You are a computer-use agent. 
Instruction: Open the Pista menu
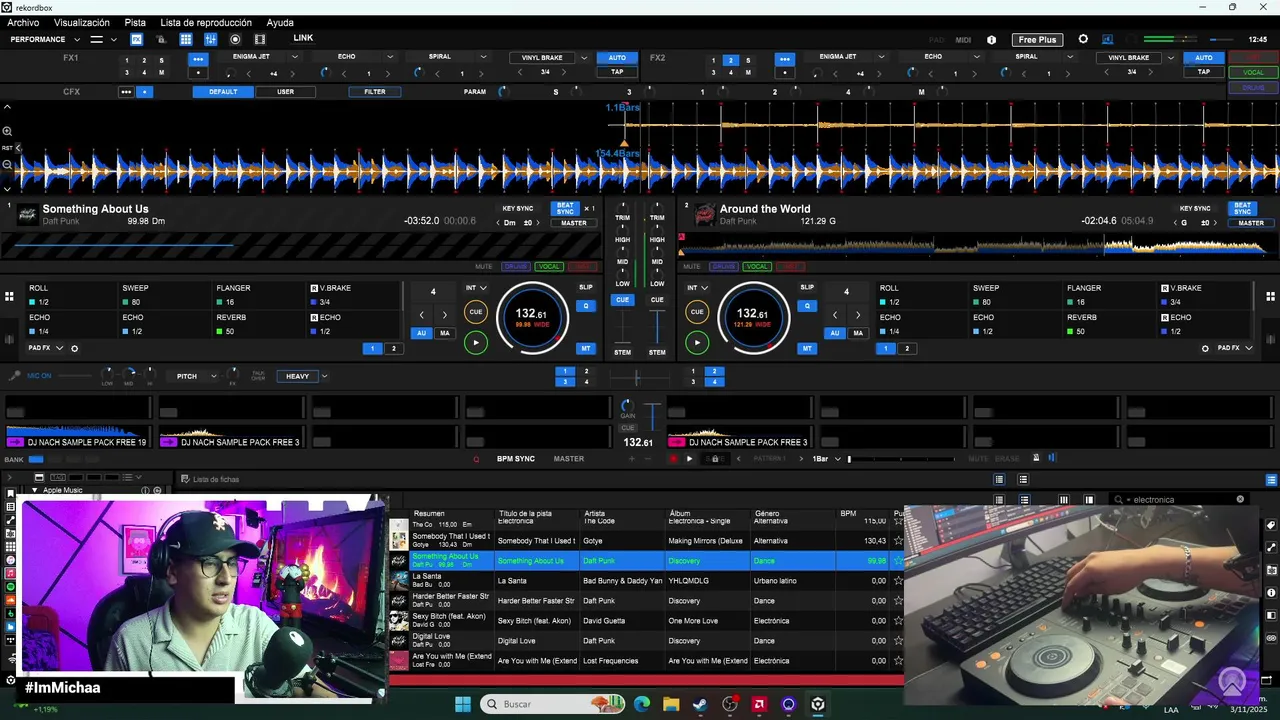coord(135,22)
